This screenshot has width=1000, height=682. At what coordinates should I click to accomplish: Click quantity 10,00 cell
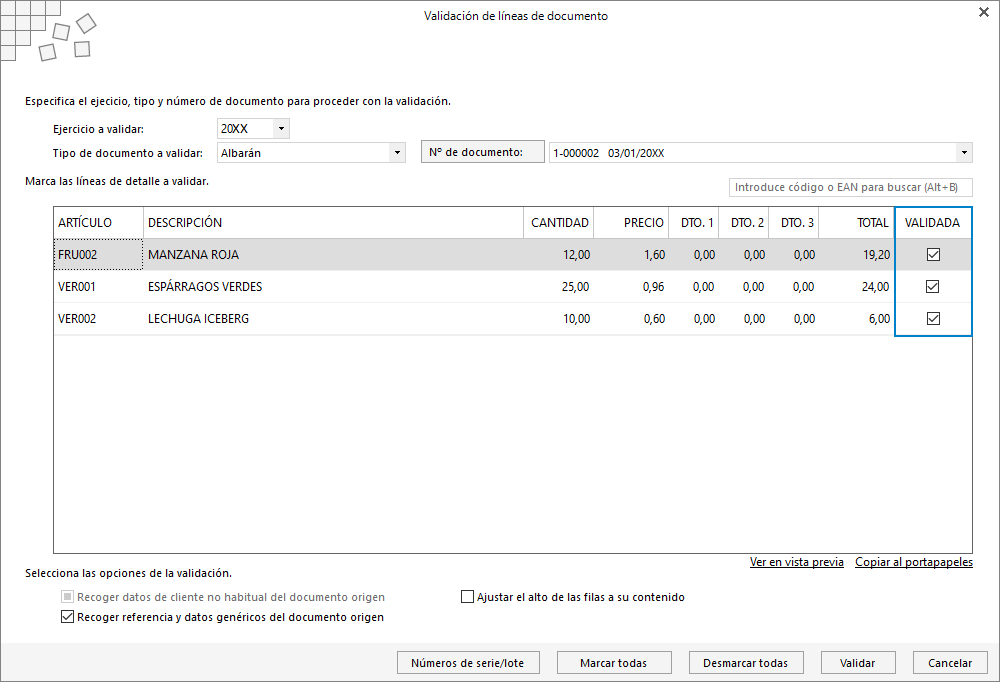(x=559, y=318)
